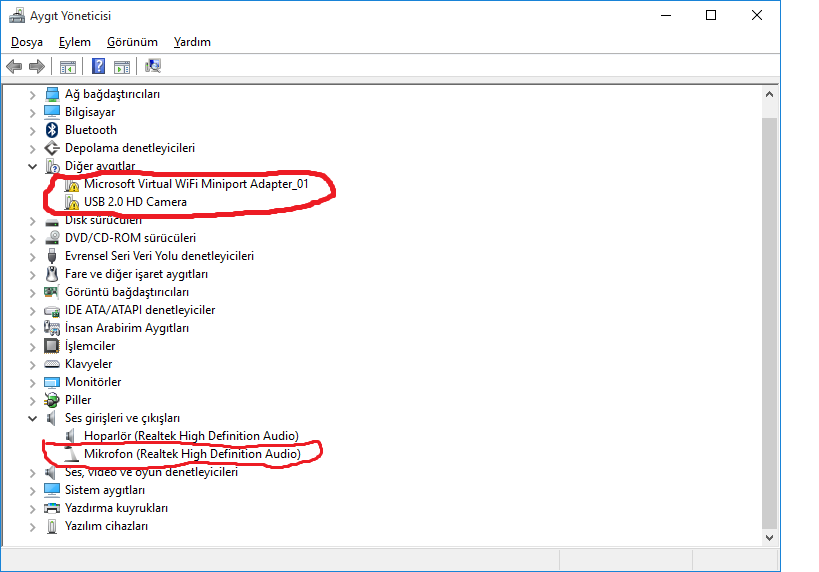Expand the Sistem aygıtları node
The image size is (819, 572).
tap(32, 491)
